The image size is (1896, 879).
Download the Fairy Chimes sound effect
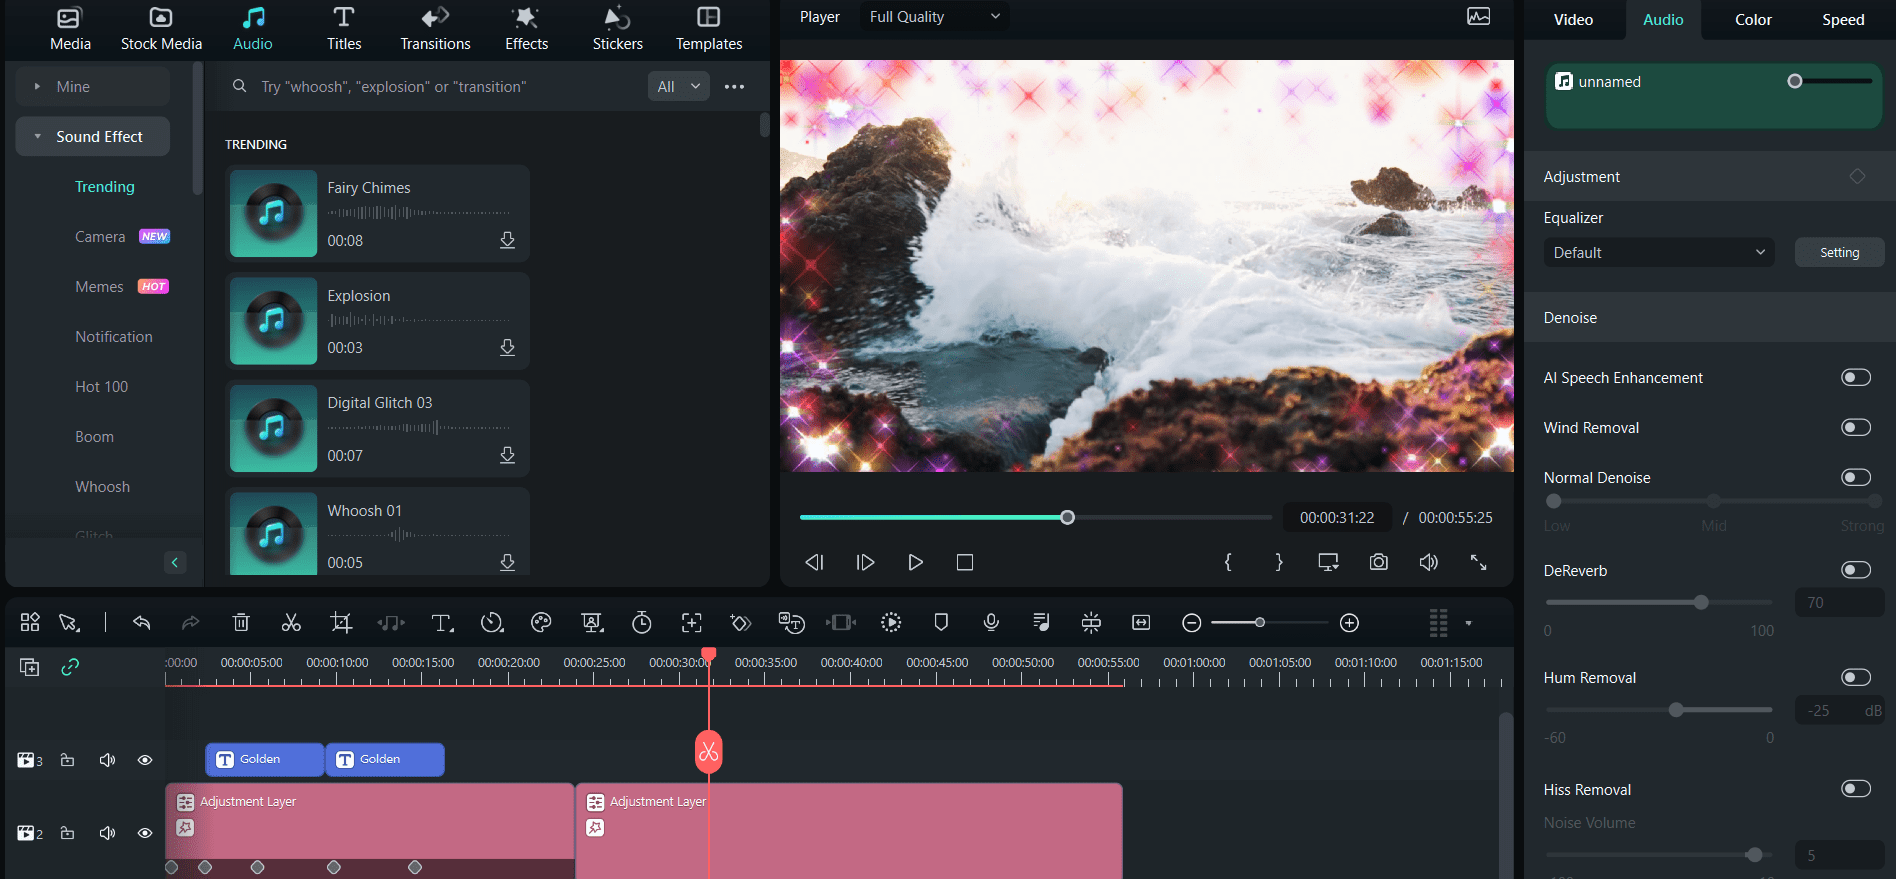pyautogui.click(x=507, y=240)
